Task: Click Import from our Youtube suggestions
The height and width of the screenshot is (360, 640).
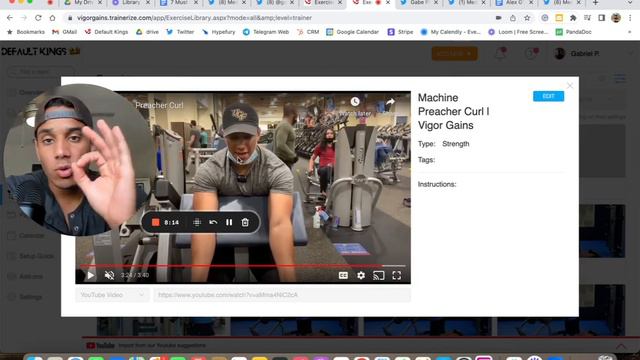Action: click(162, 346)
